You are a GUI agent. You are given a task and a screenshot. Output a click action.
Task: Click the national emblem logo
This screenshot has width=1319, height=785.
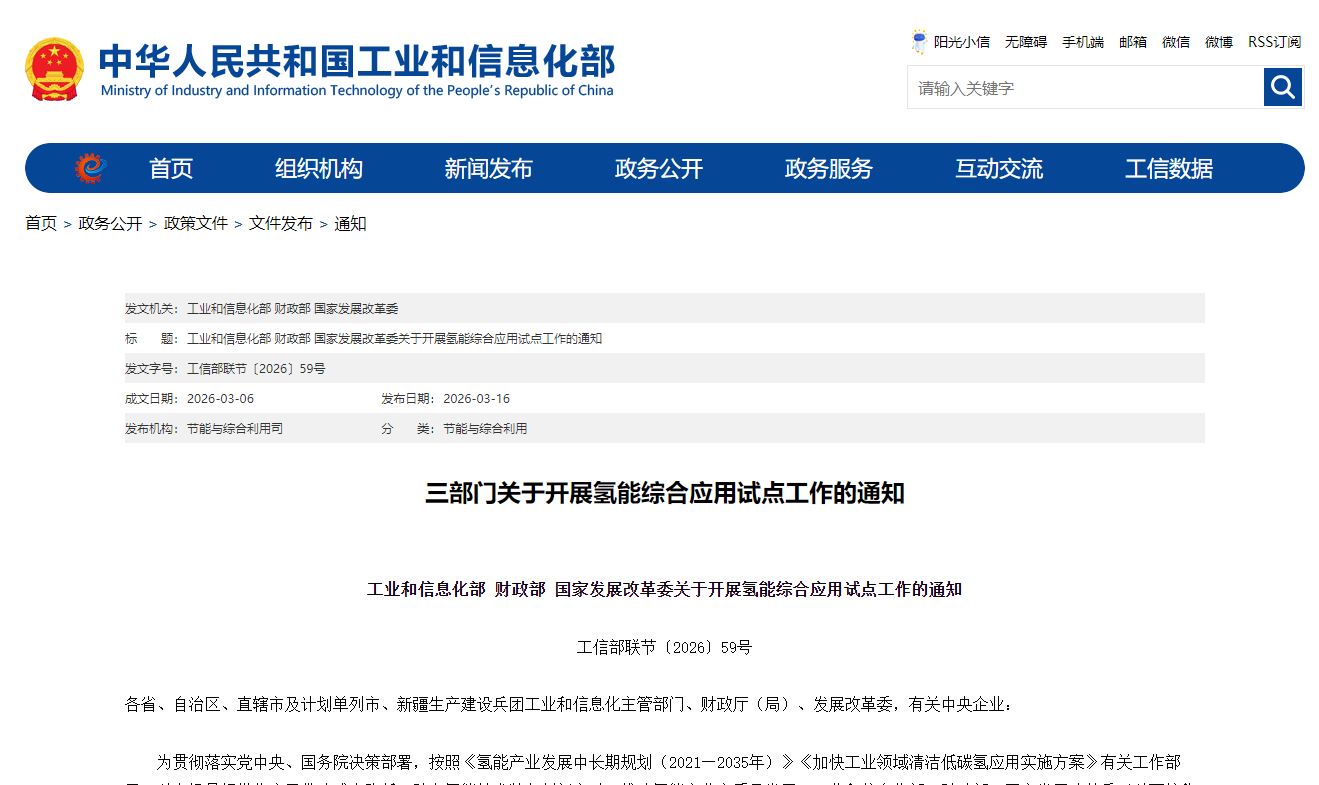pos(54,69)
